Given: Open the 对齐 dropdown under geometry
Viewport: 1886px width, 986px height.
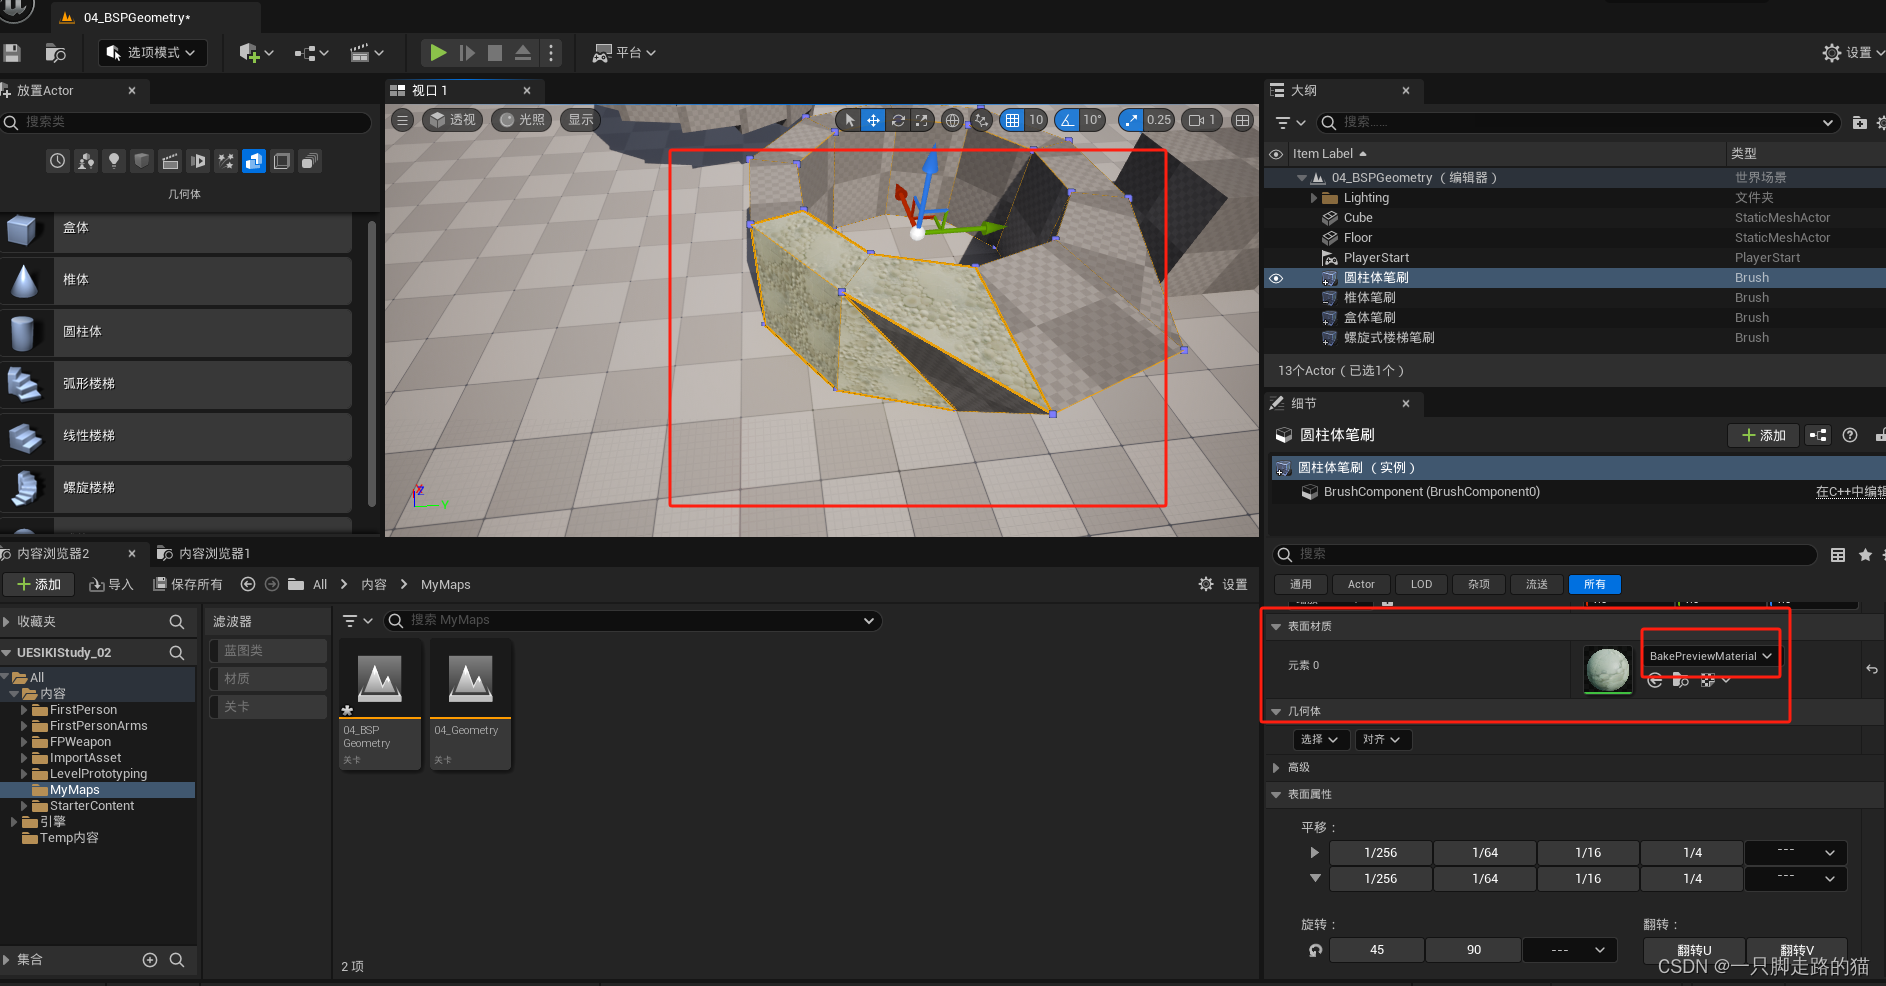Looking at the screenshot, I should click(1384, 740).
